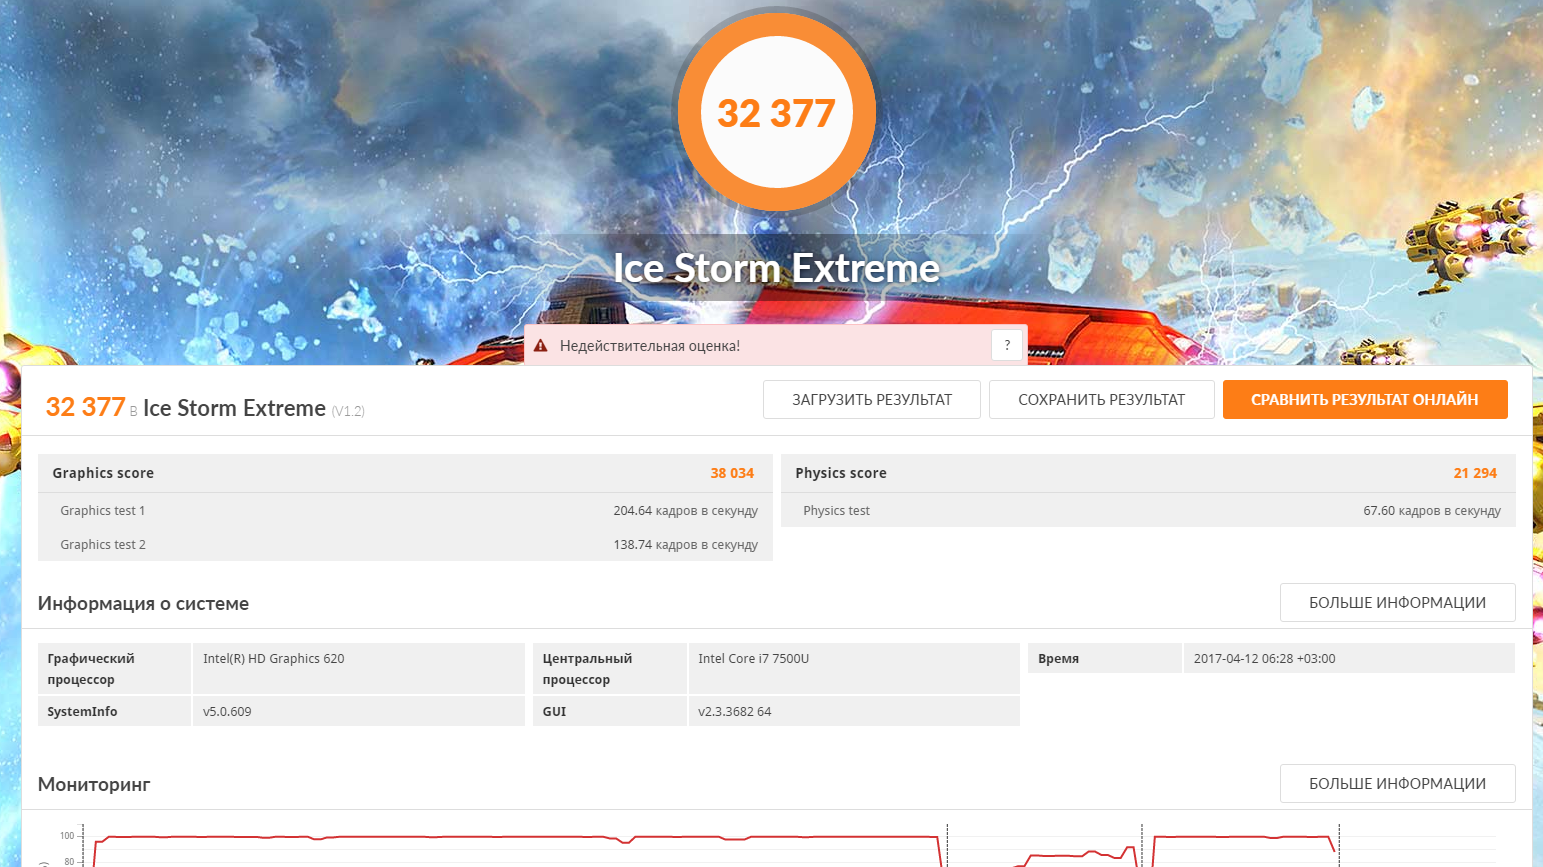1543x867 pixels.
Task: Select the Graphics test 1 row label
Action: pos(103,510)
